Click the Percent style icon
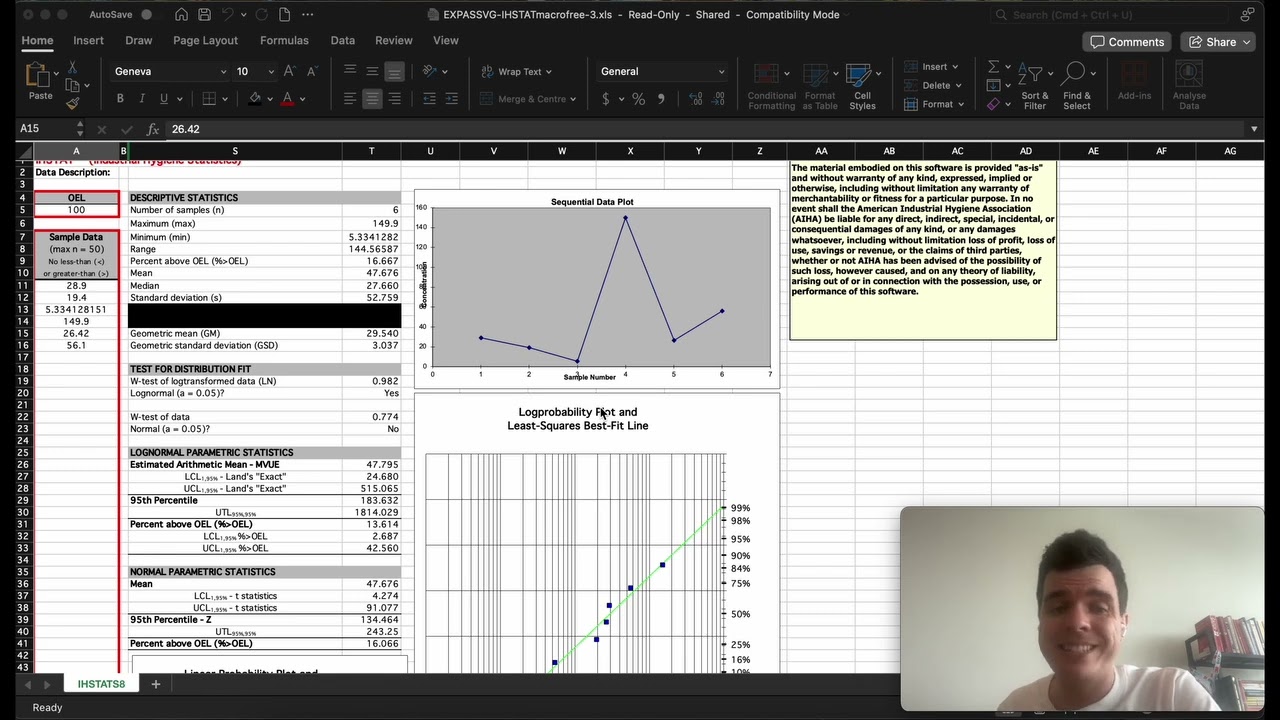The height and width of the screenshot is (720, 1280). (x=638, y=99)
